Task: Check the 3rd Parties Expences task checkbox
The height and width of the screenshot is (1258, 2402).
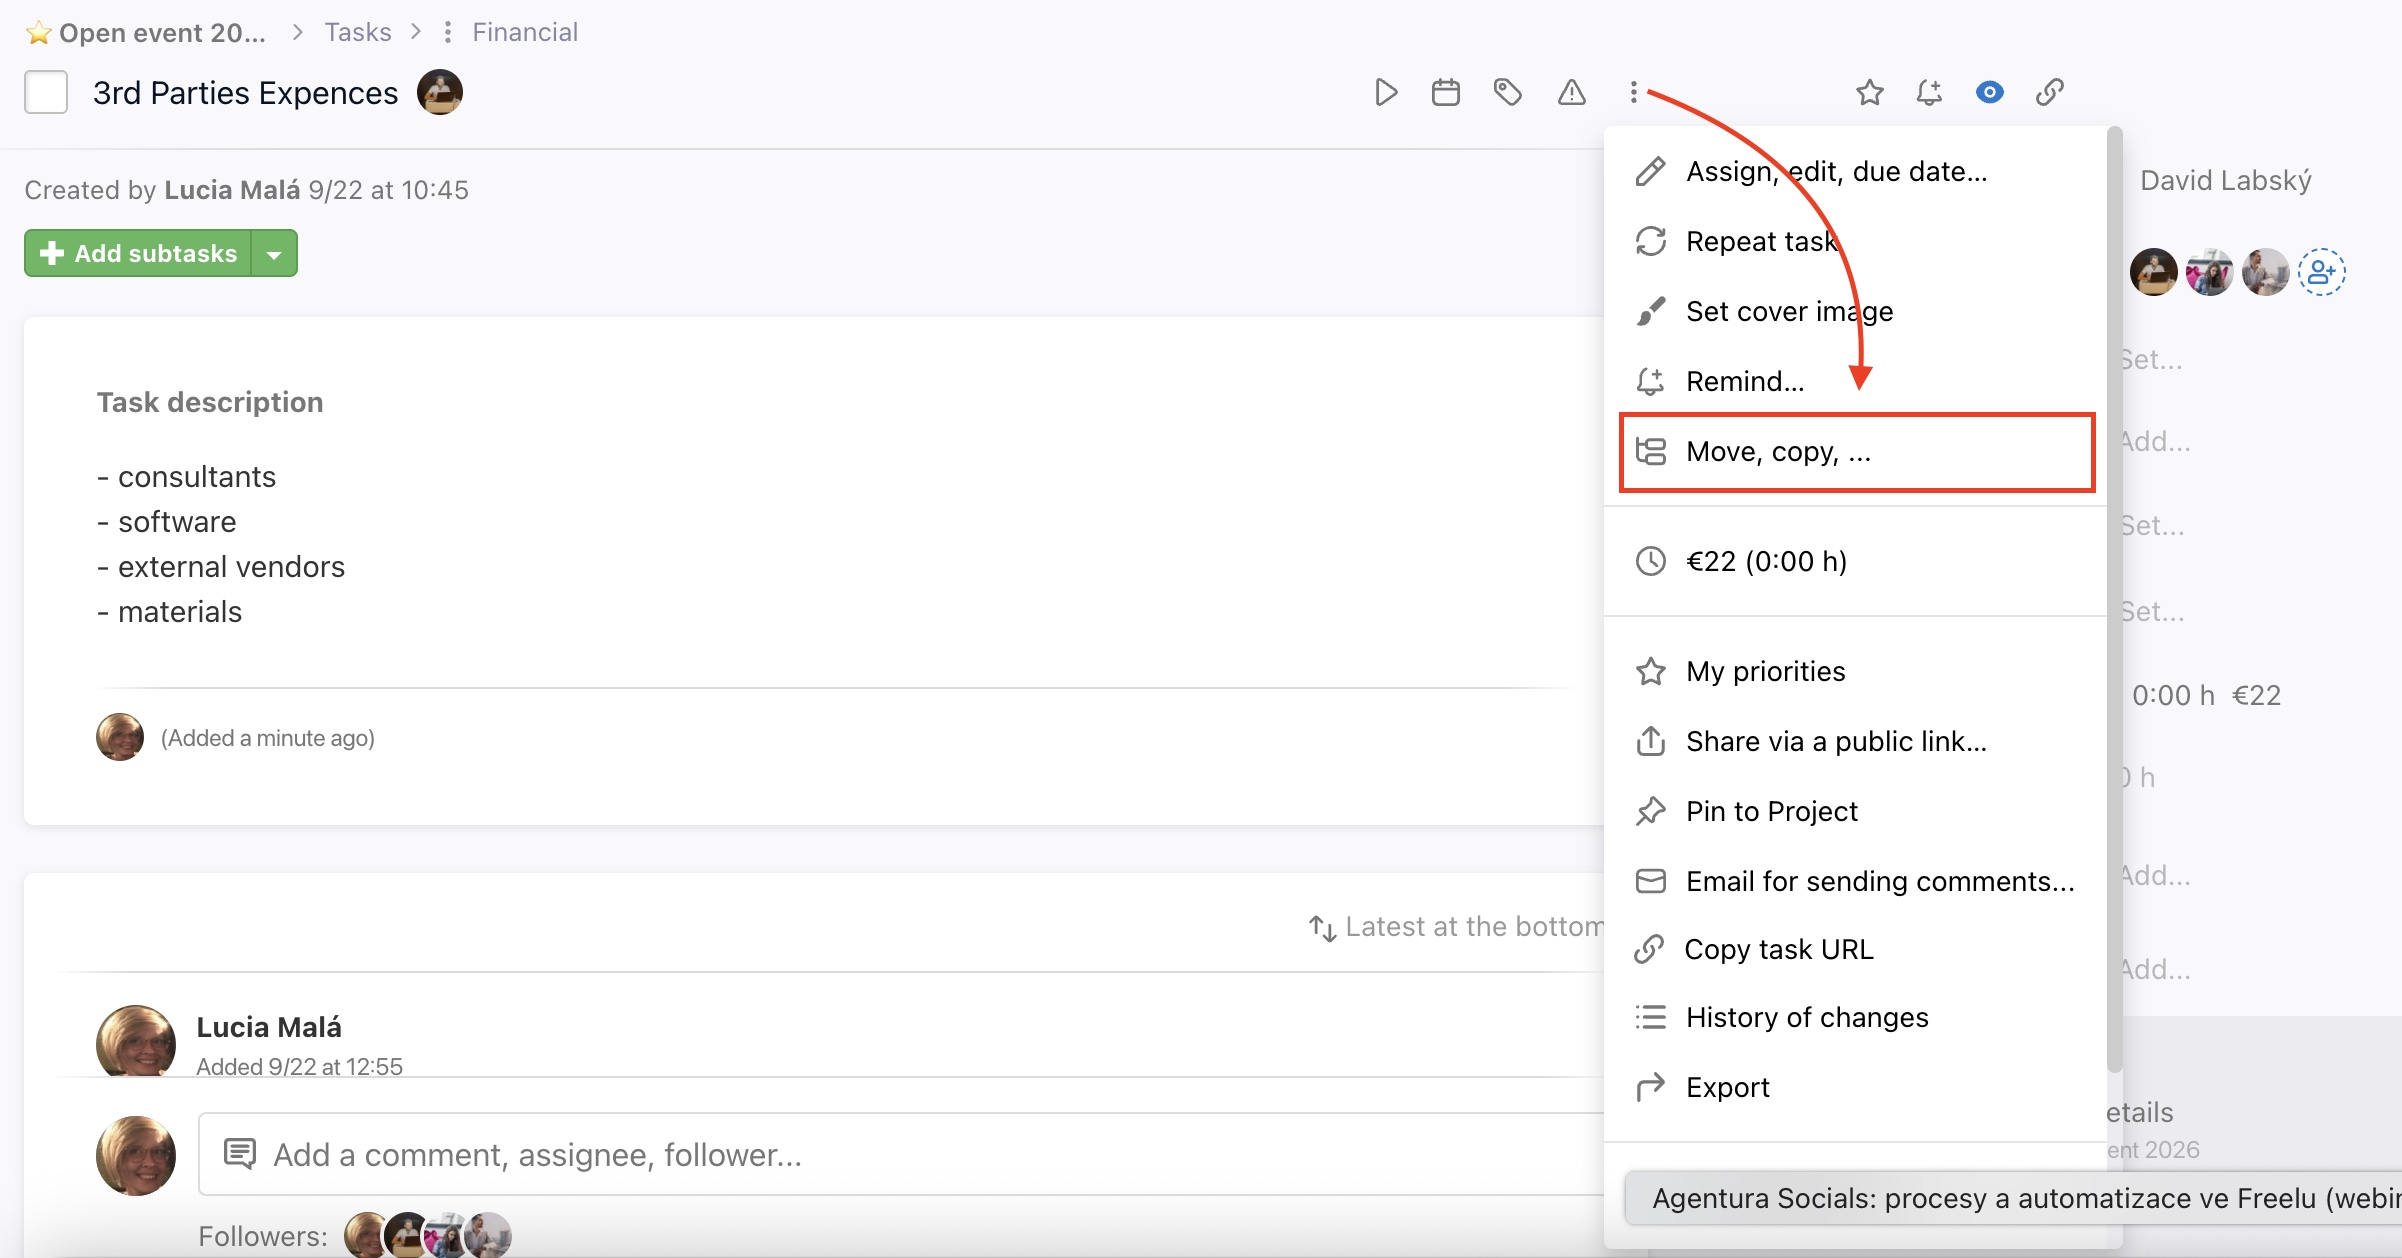Action: [46, 93]
